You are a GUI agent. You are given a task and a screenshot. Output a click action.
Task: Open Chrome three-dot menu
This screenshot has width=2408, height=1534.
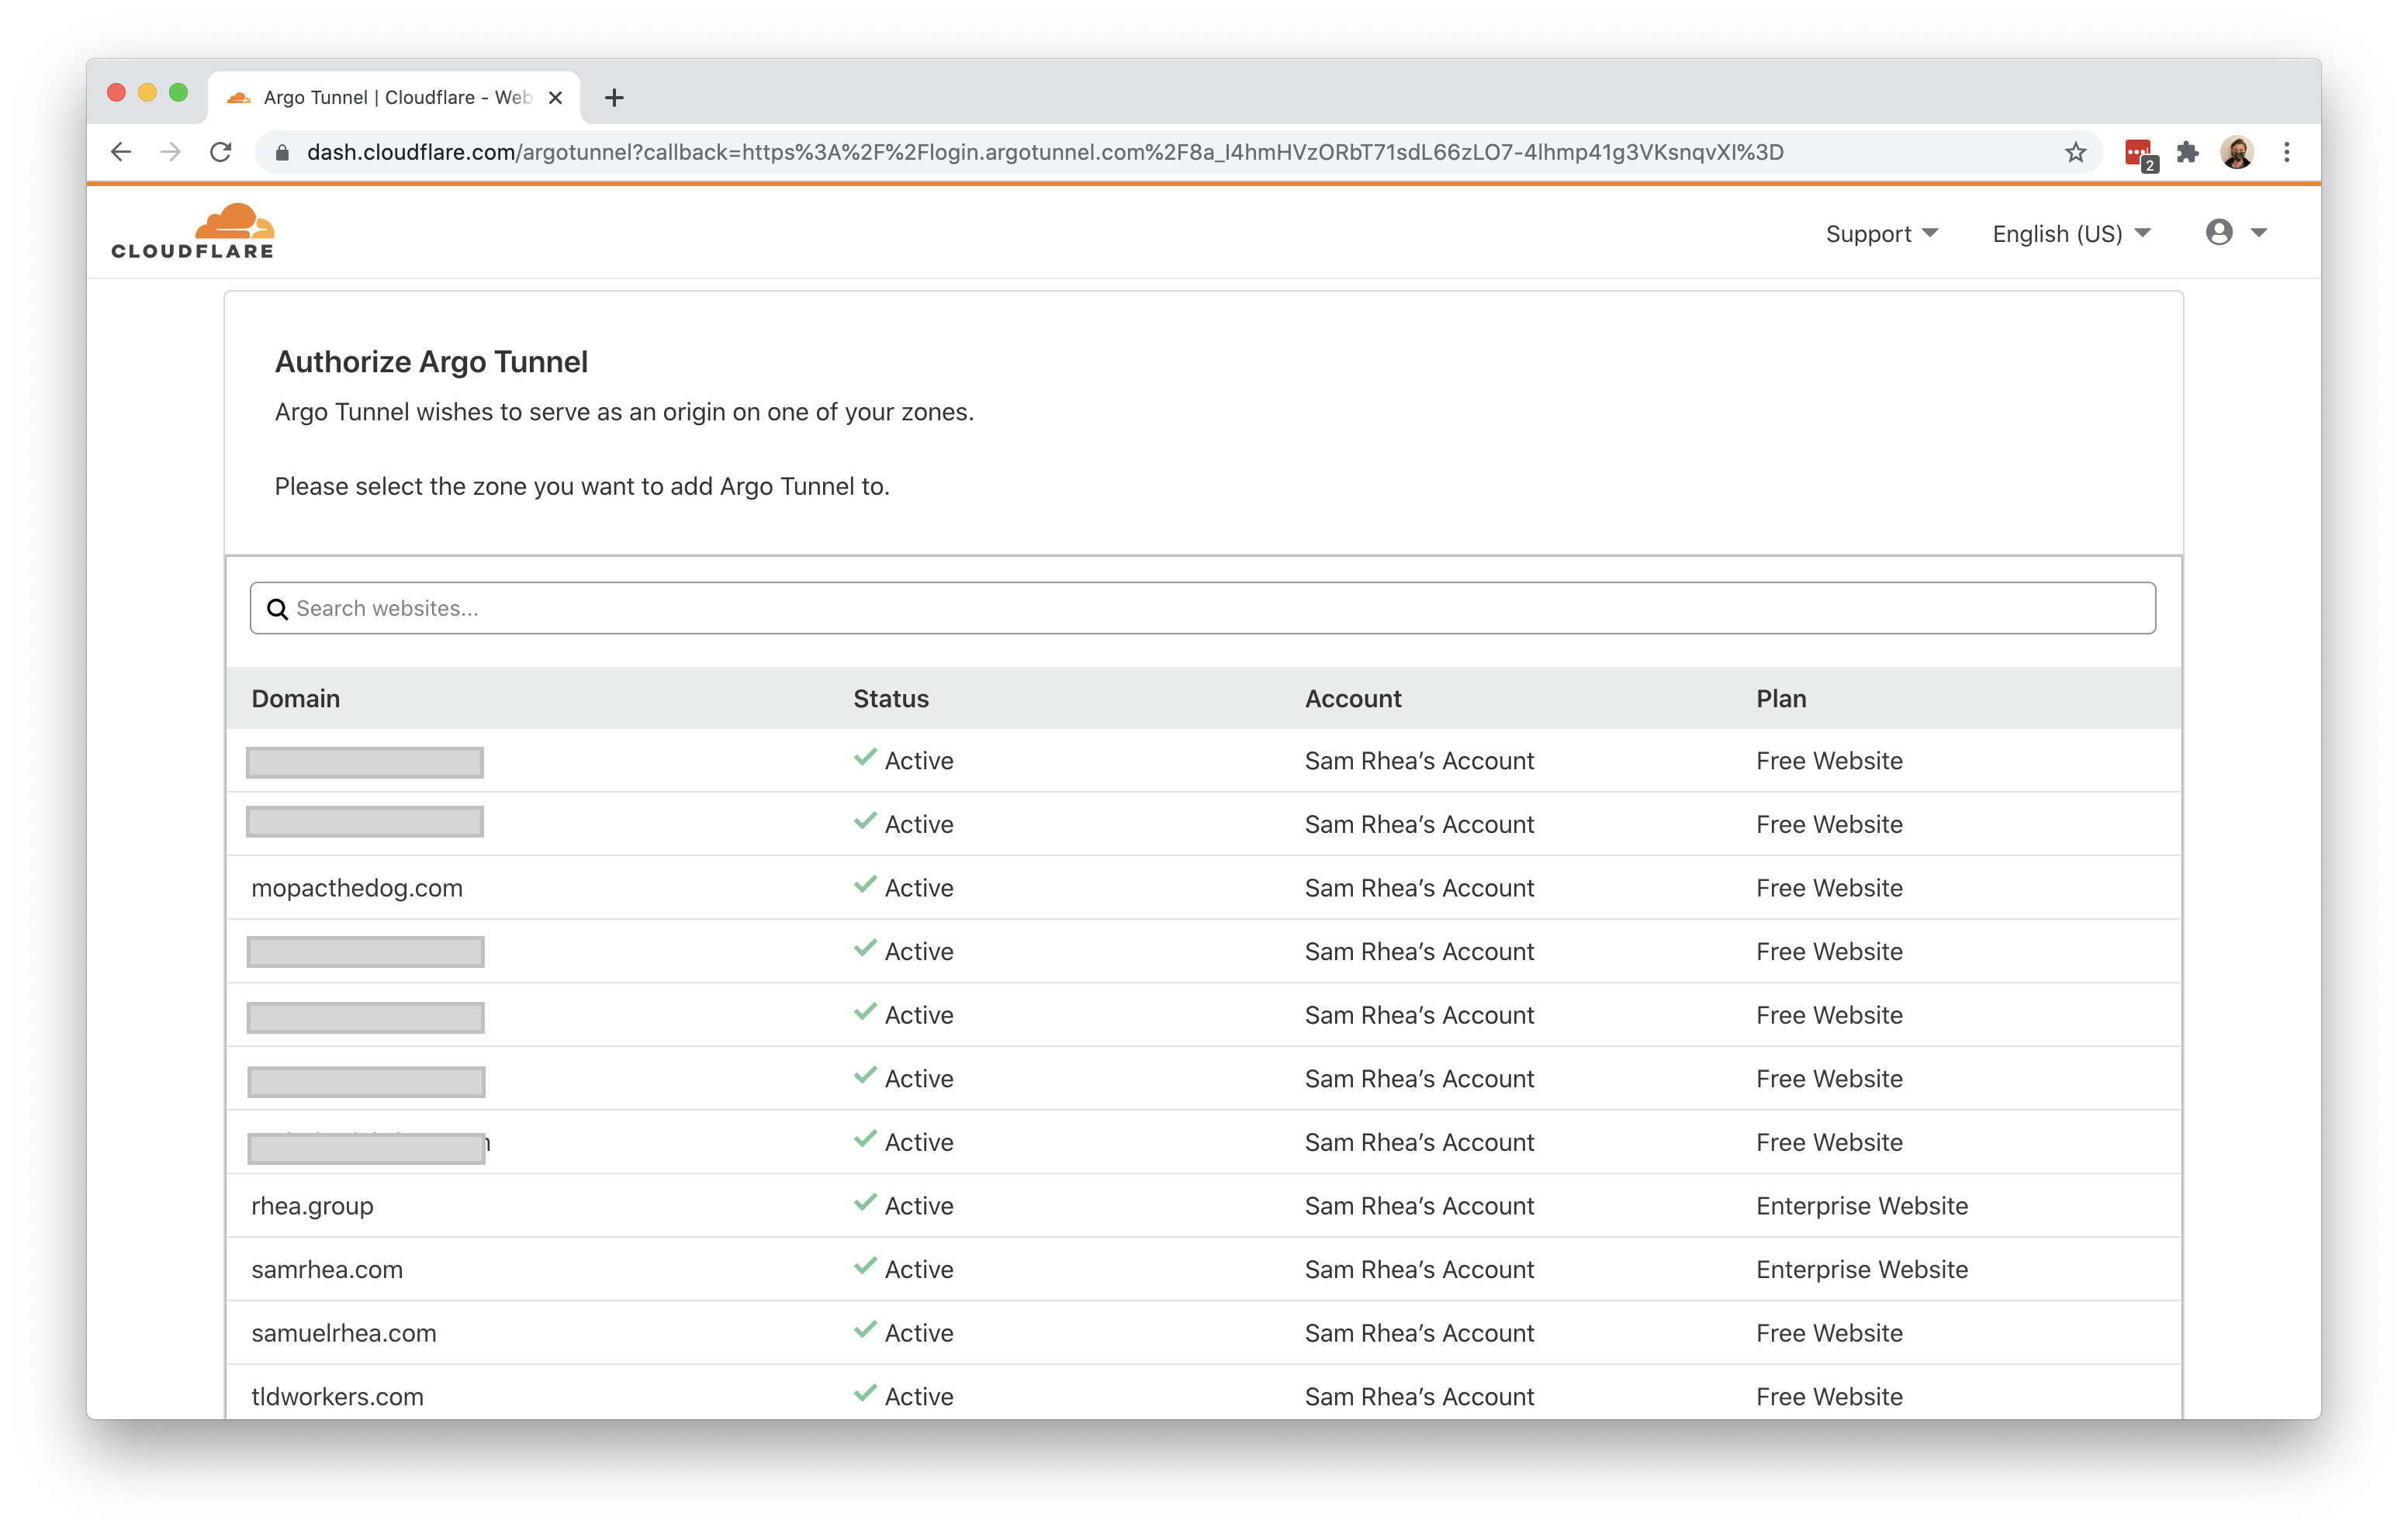click(2287, 152)
